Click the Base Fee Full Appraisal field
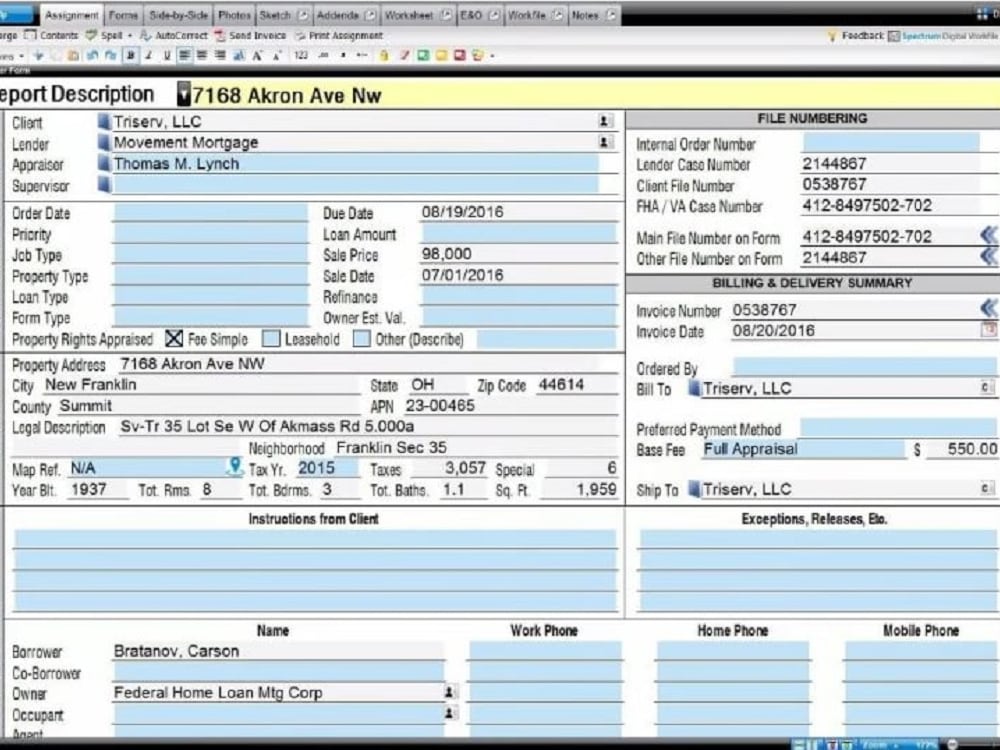 click(x=803, y=449)
